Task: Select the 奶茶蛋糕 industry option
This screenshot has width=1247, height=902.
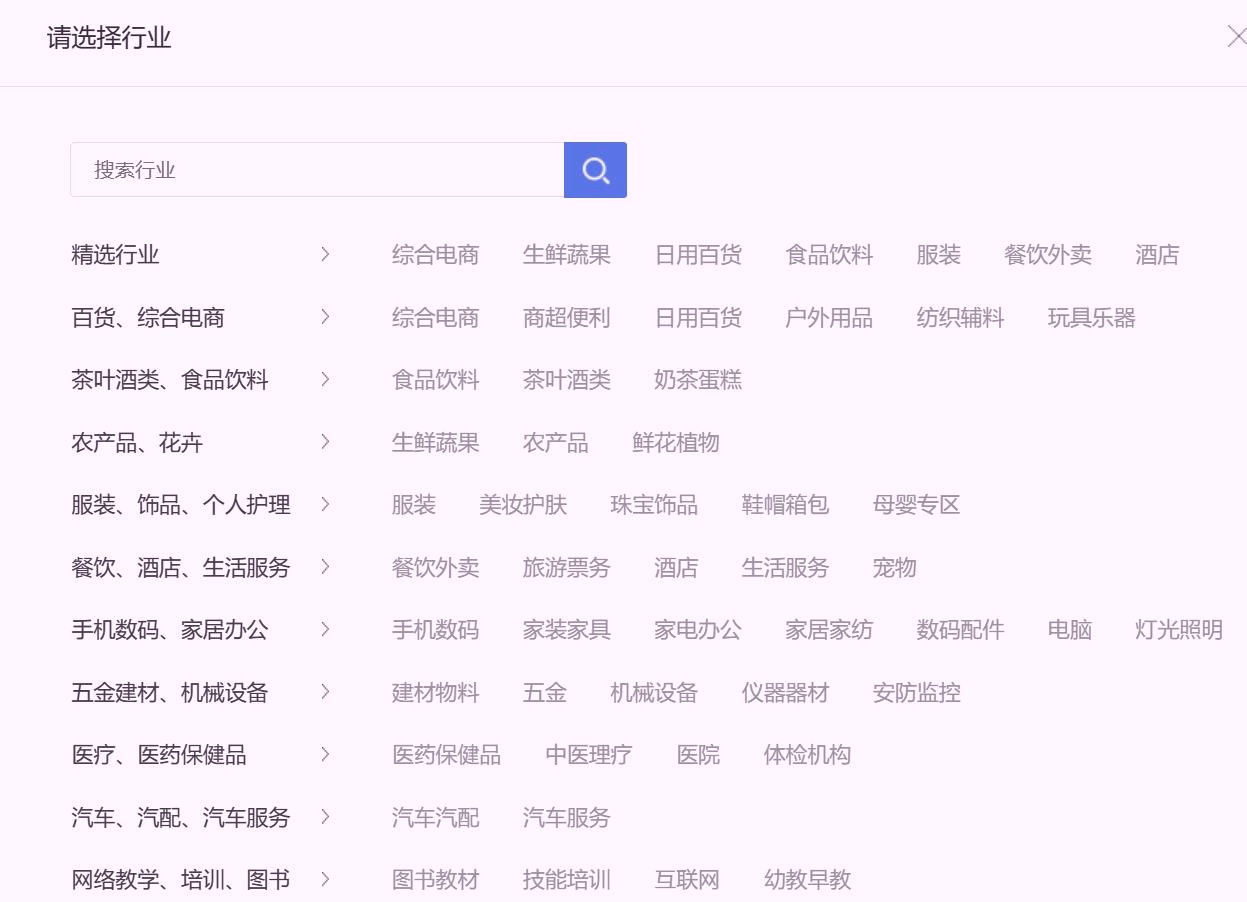Action: point(697,380)
